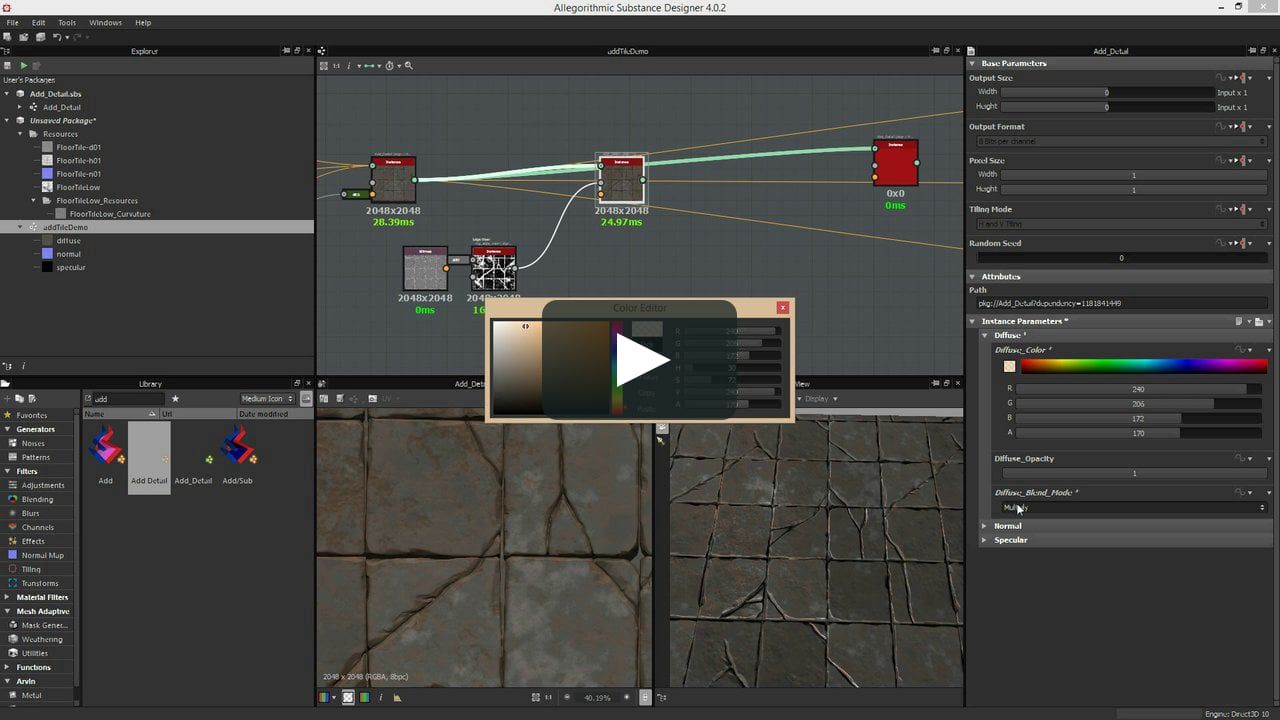The width and height of the screenshot is (1280, 720).
Task: Select the specular output in Explorer
Action: [x=70, y=267]
